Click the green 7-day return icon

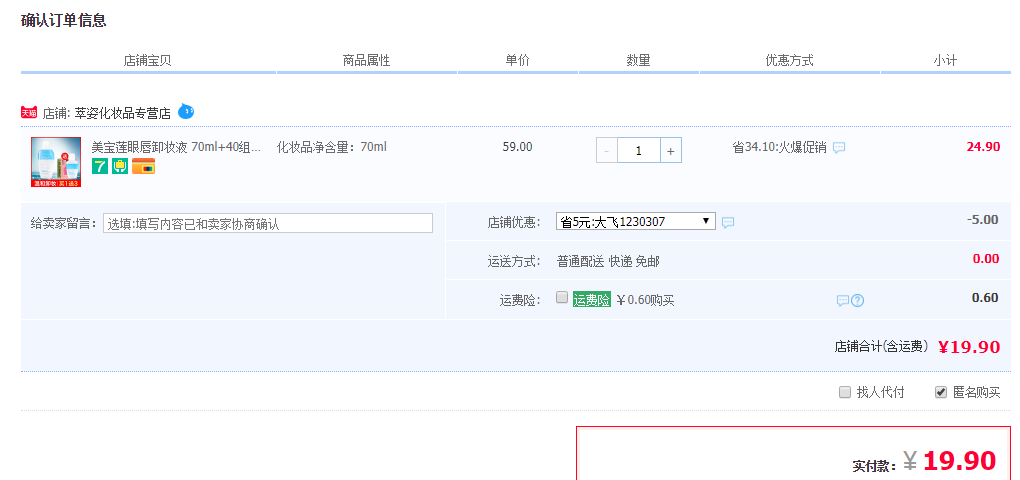(x=100, y=166)
